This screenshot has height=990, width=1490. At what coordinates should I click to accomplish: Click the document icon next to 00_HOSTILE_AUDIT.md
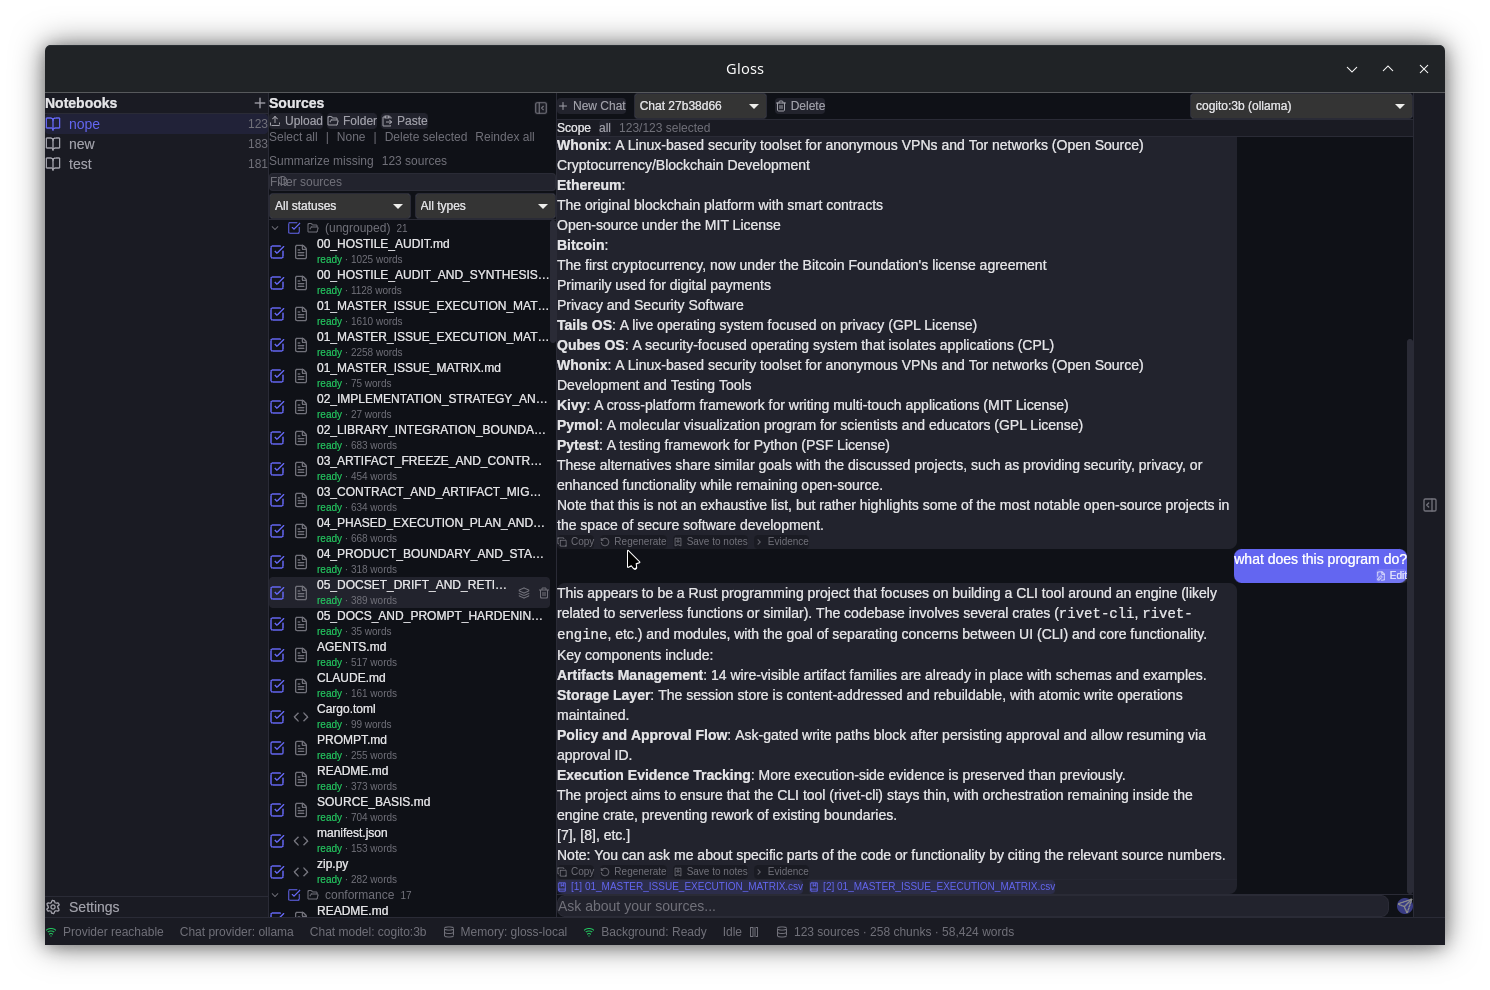(301, 252)
